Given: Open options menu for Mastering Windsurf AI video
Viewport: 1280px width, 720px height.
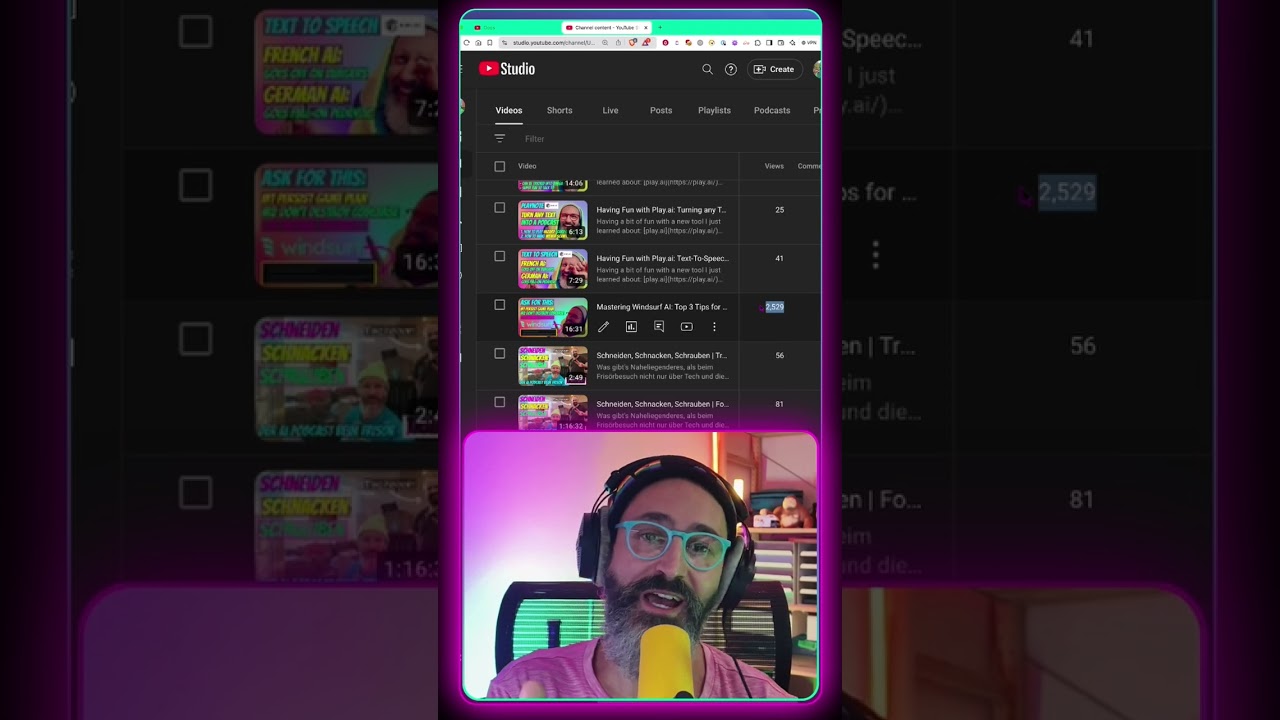Looking at the screenshot, I should pos(714,327).
